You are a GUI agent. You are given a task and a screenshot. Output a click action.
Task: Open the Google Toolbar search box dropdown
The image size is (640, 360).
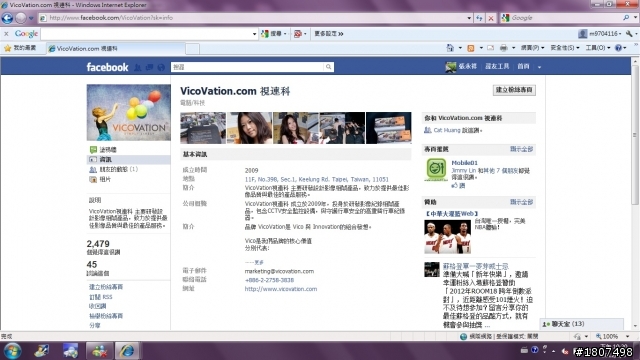pos(254,34)
